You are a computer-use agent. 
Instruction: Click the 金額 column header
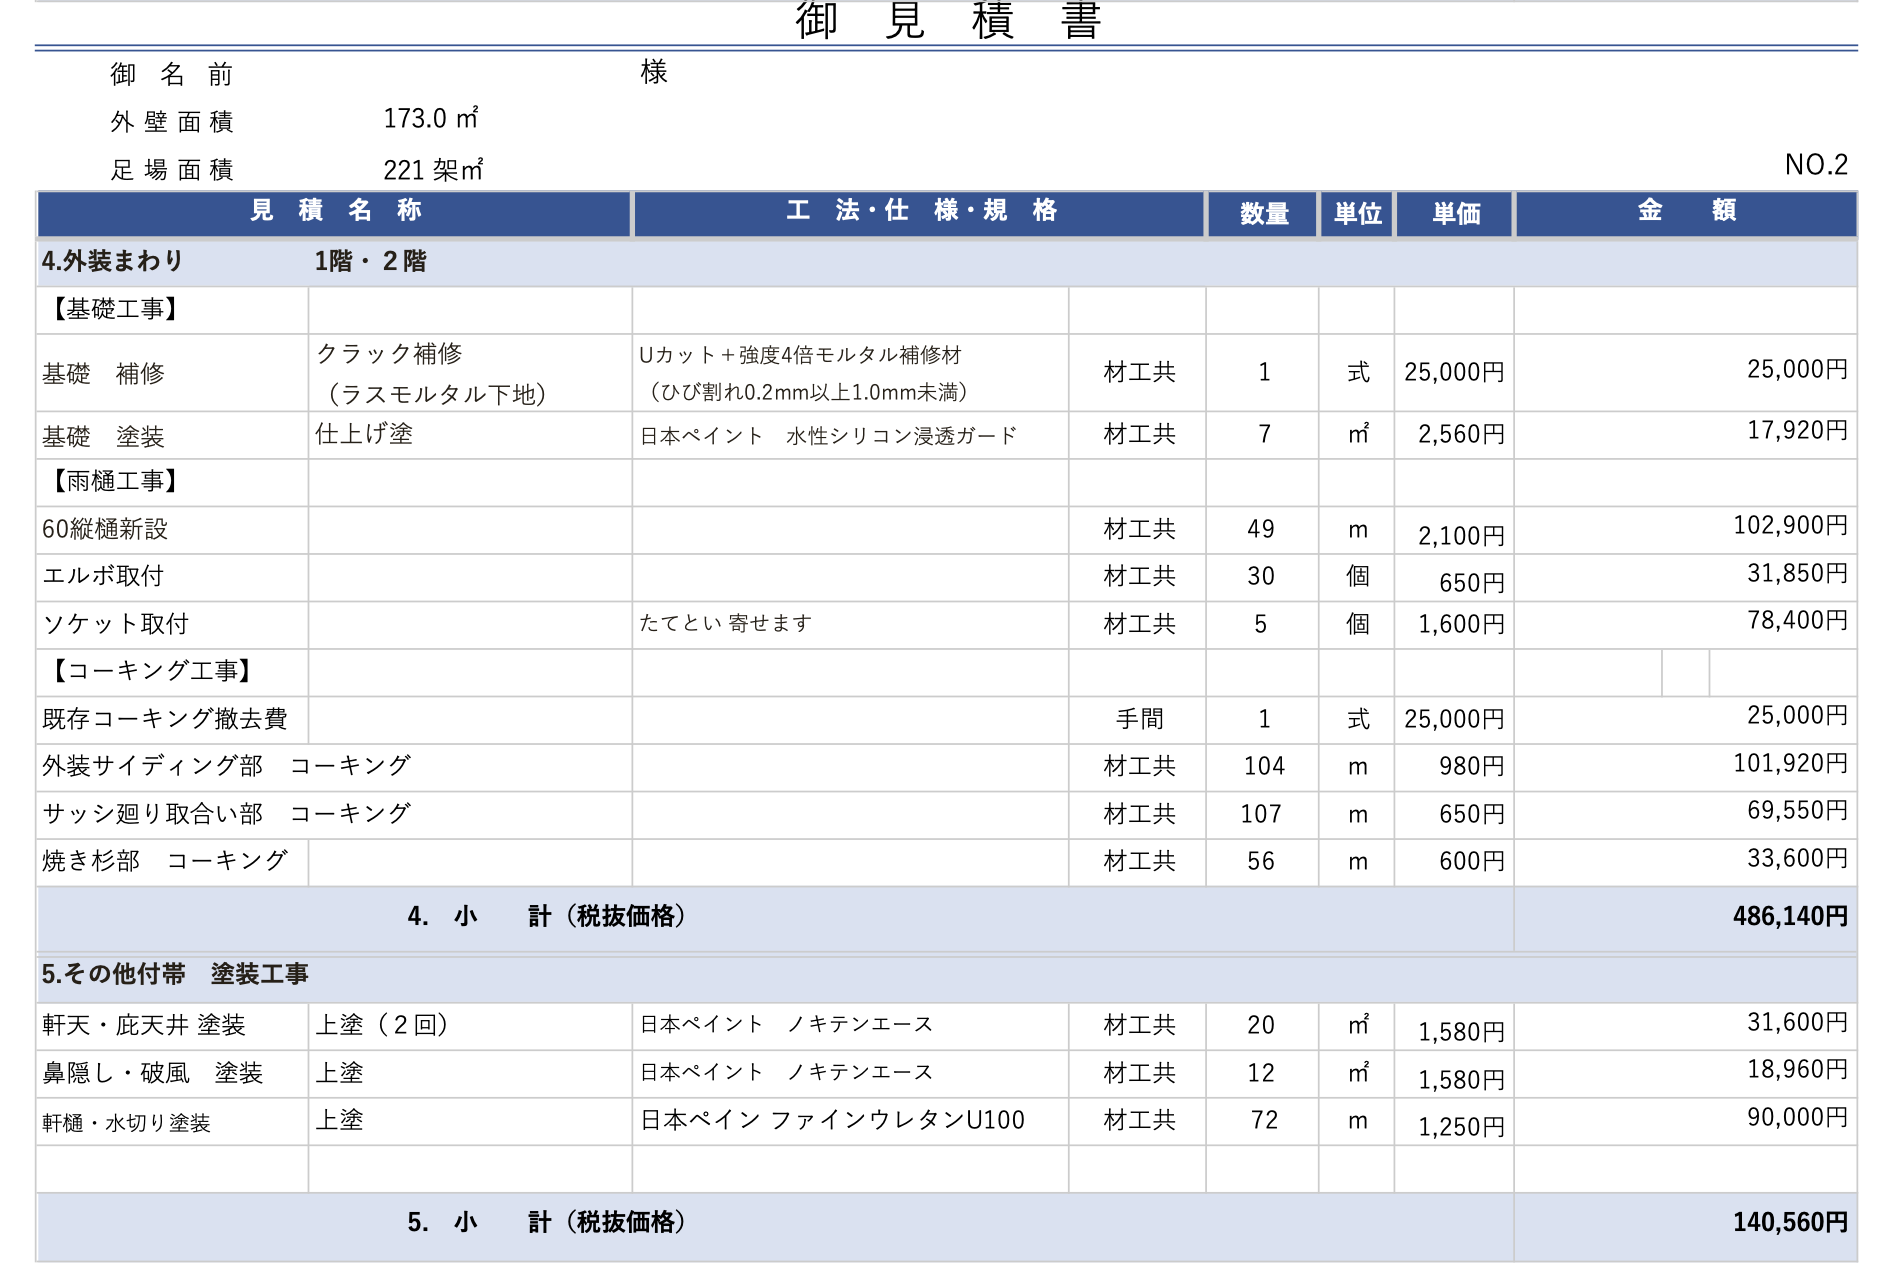1686,213
